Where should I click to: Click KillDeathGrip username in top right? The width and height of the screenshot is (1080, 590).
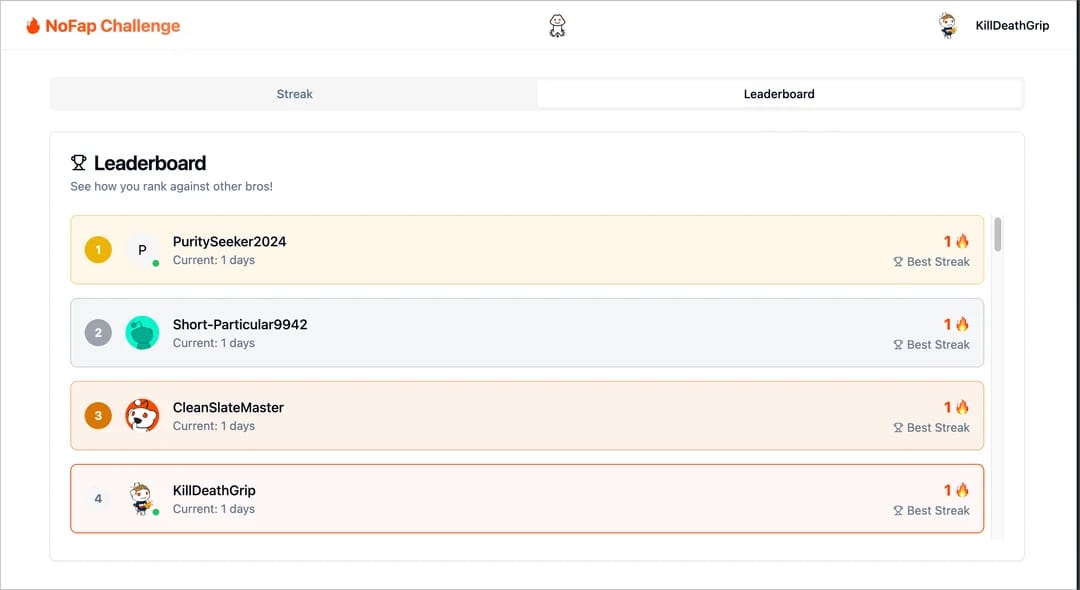pyautogui.click(x=1012, y=26)
